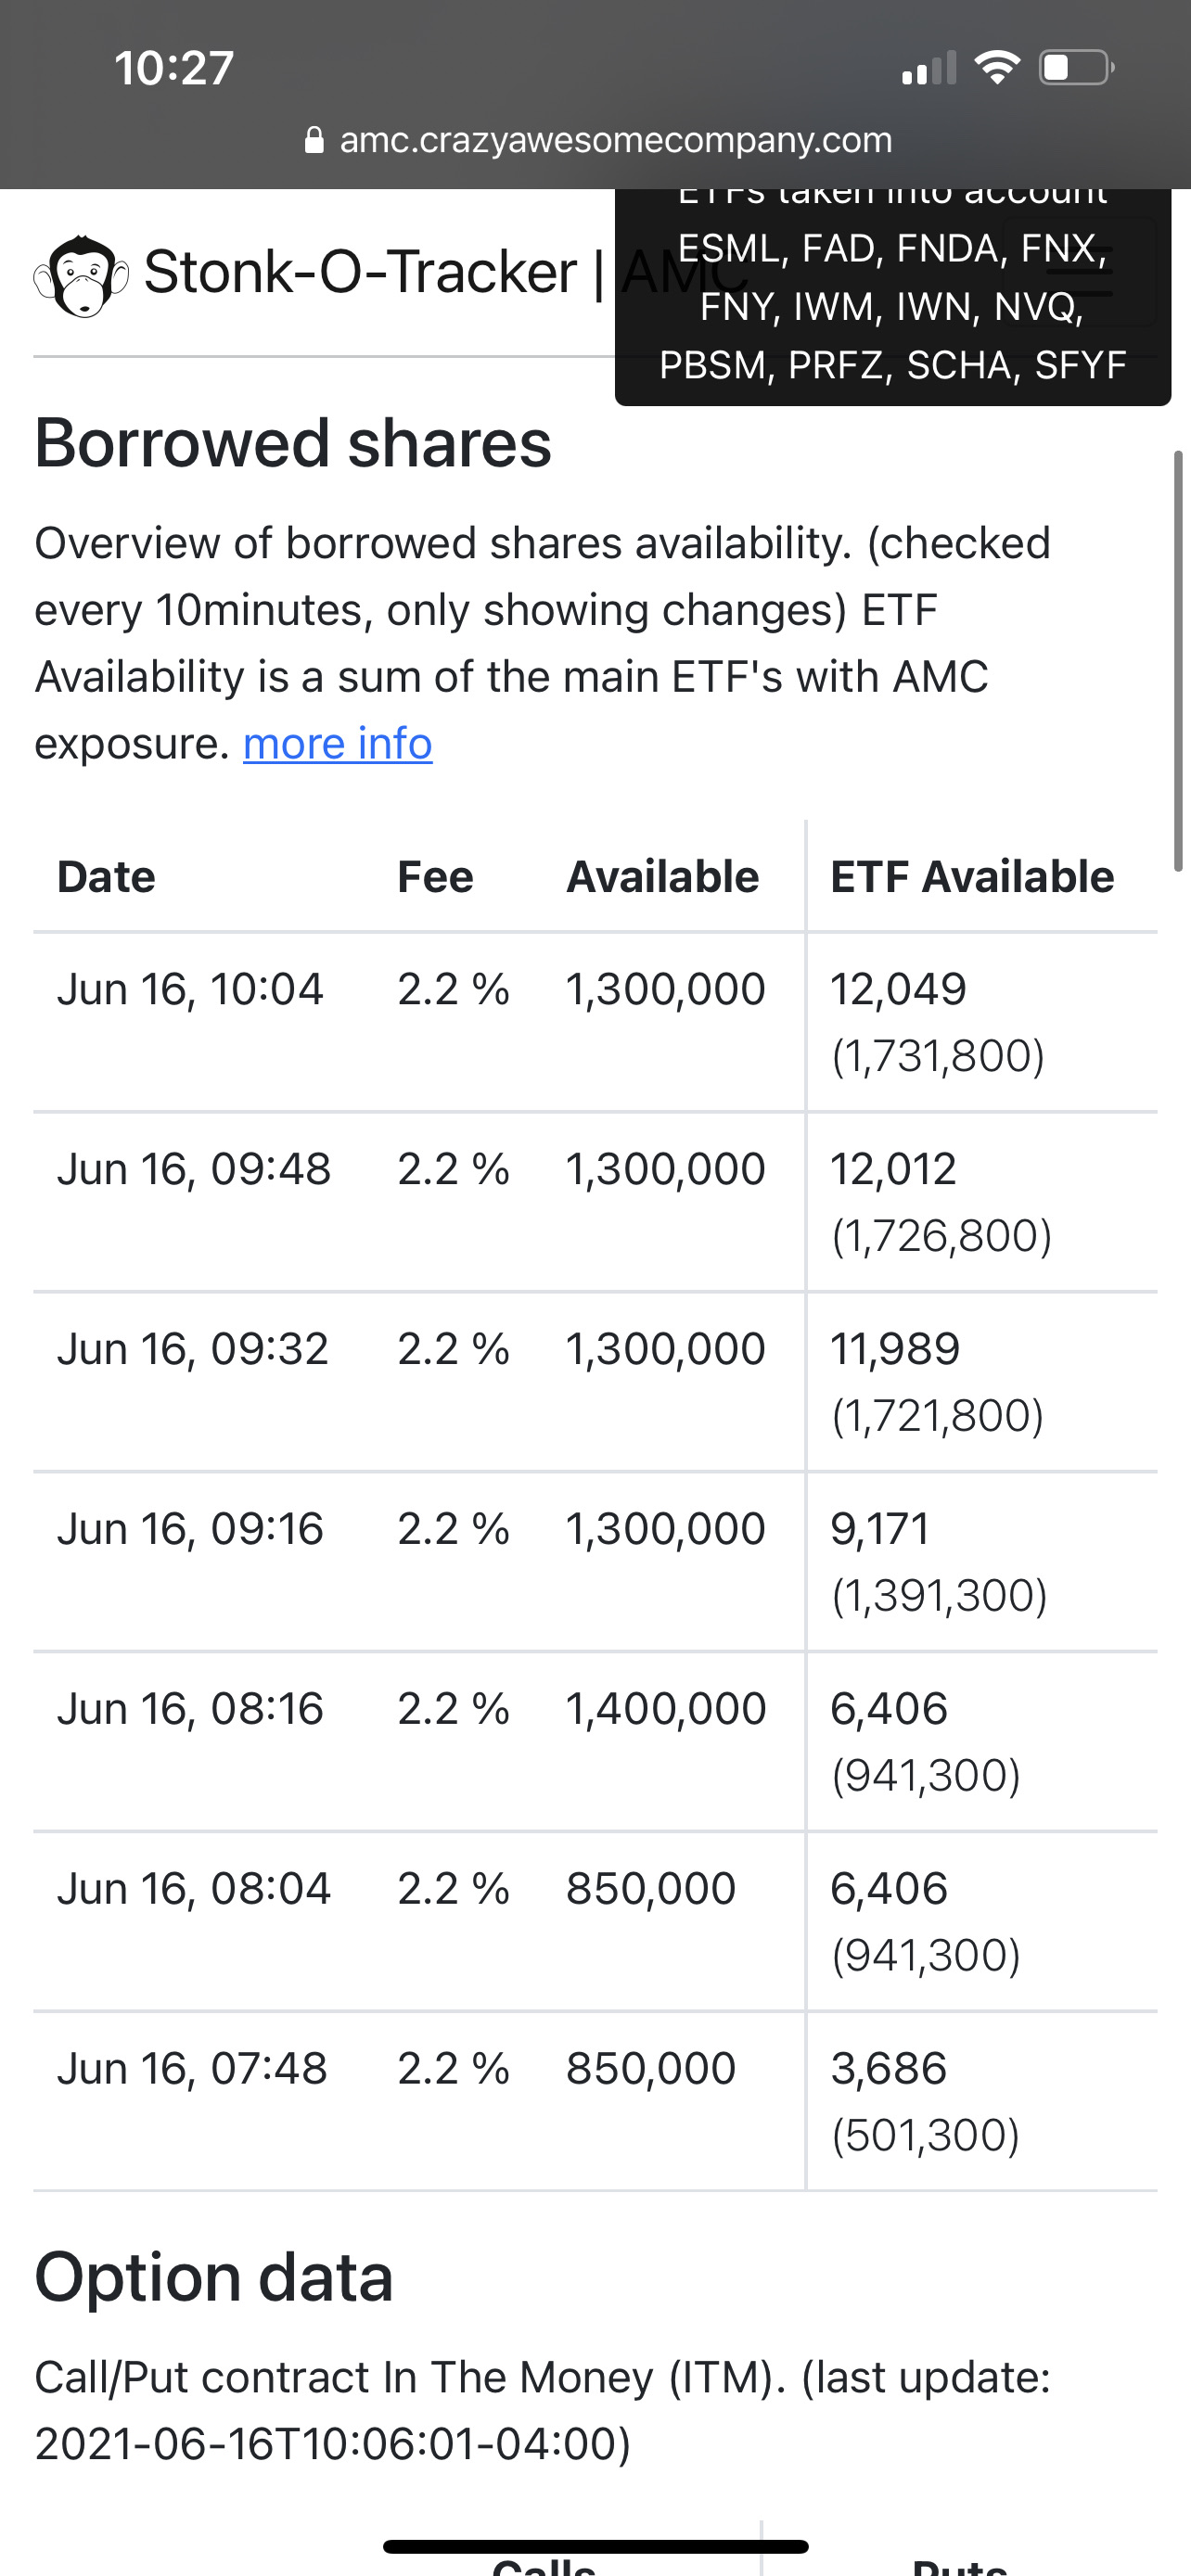Tap the battery indicator icon

[x=1076, y=68]
